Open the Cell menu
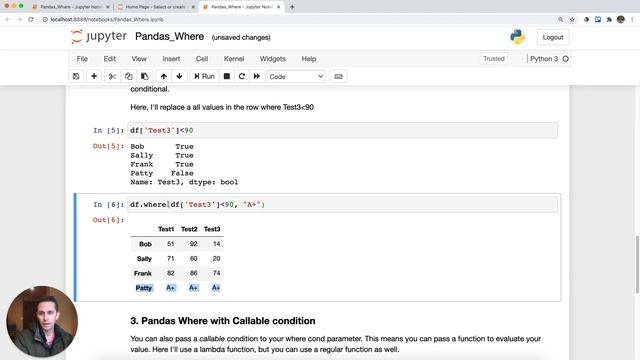 [202, 59]
